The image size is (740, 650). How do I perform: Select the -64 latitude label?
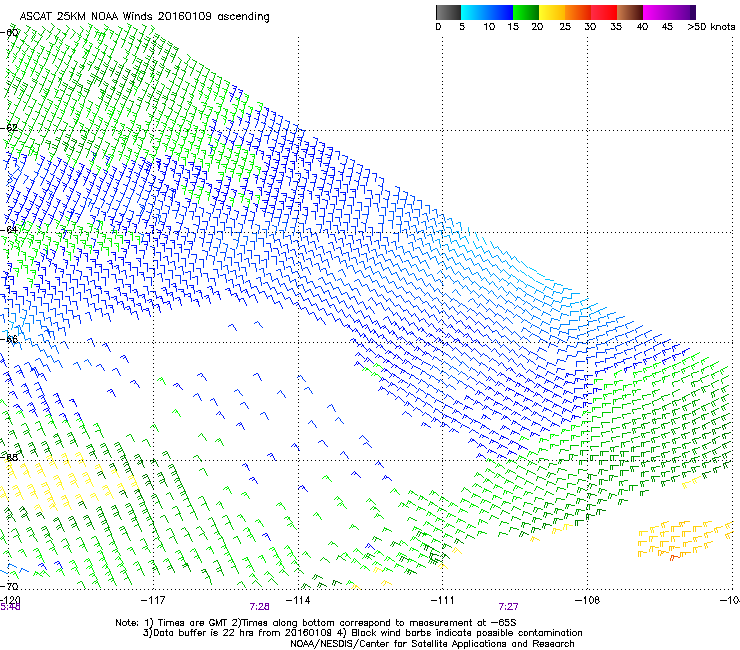pyautogui.click(x=9, y=230)
